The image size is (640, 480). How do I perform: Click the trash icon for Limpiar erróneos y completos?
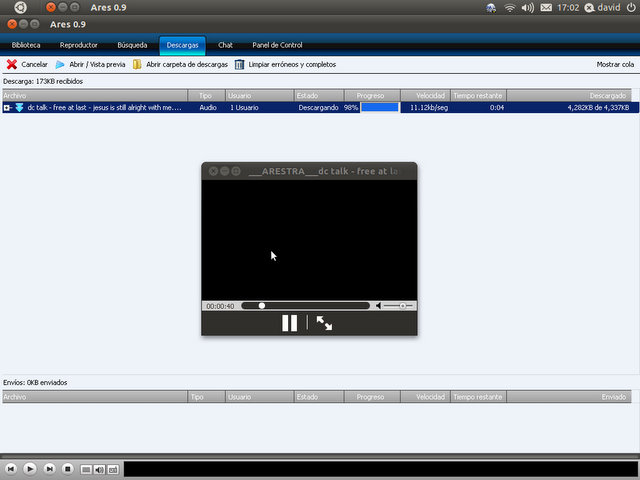tap(240, 64)
